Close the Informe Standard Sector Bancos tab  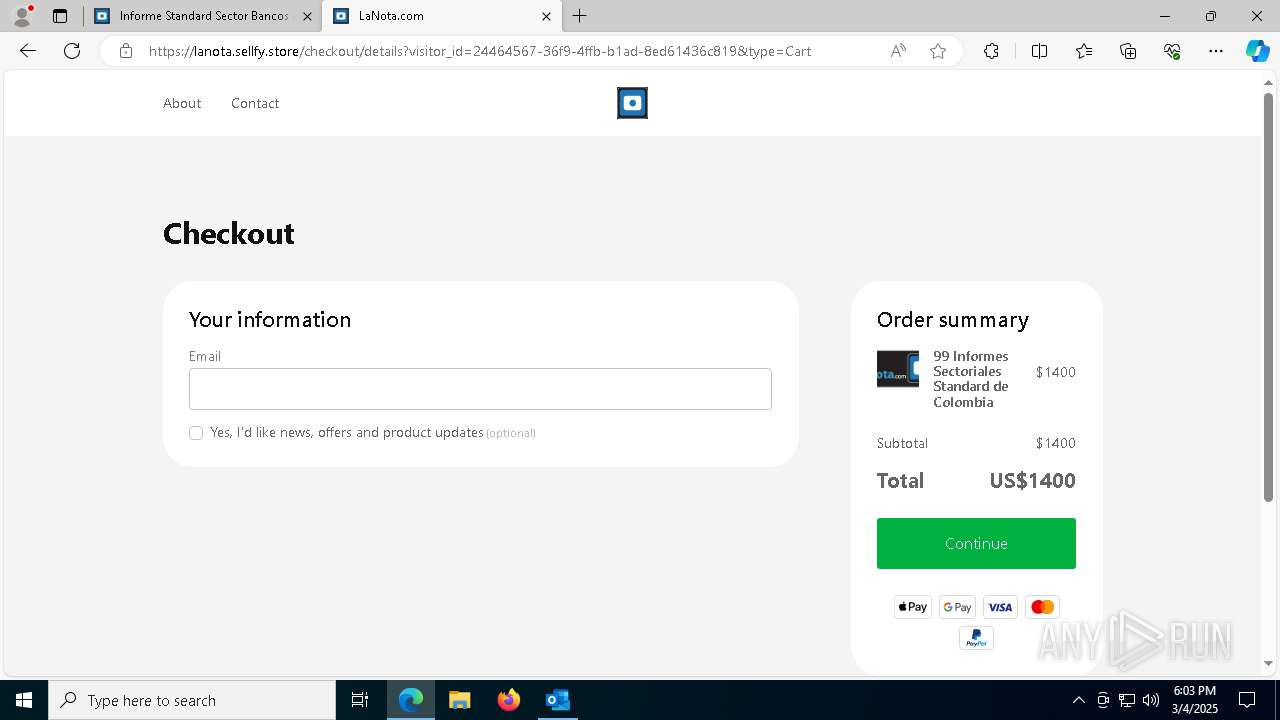[307, 16]
